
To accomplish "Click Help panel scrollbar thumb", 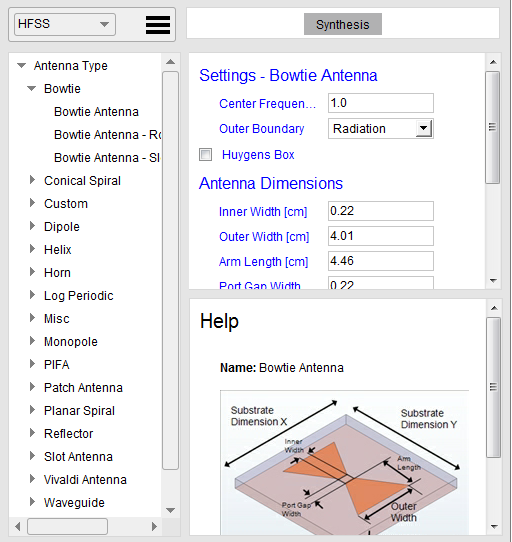I will (x=493, y=387).
